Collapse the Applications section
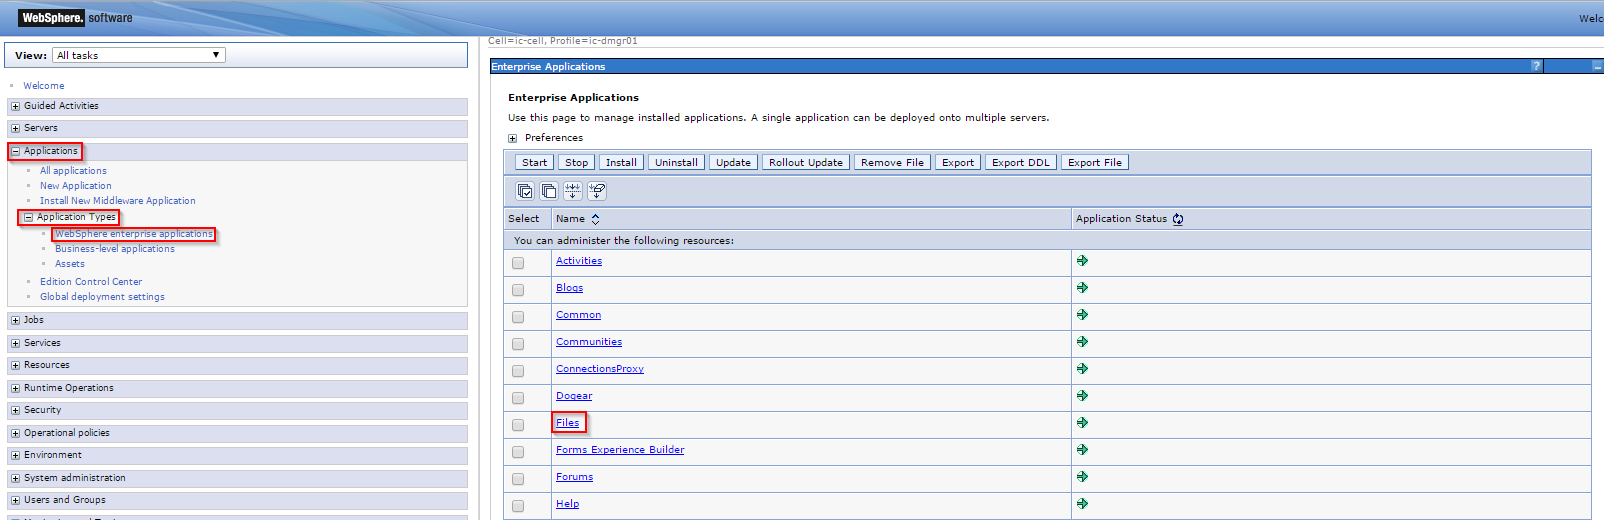 15,151
